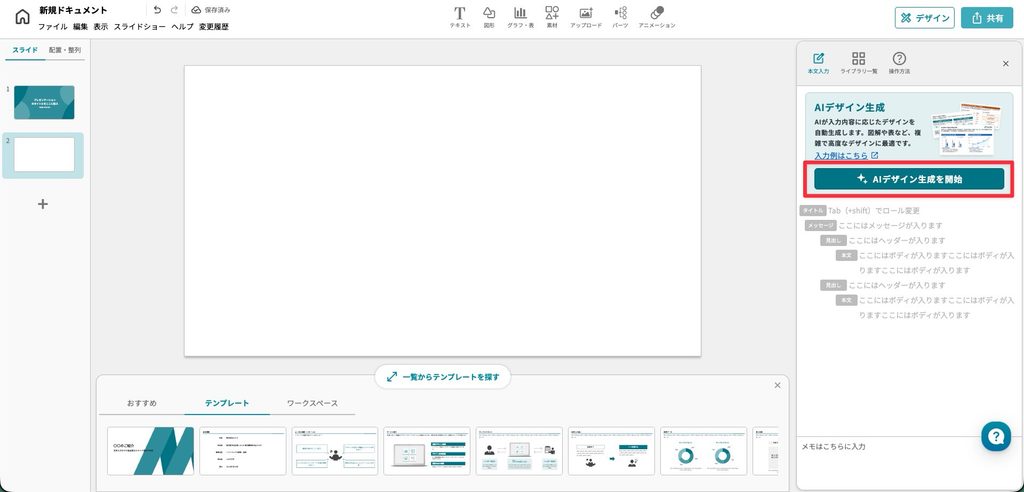Switch to the 配置・整列 tab
Viewport: 1024px width, 492px height.
click(x=65, y=50)
